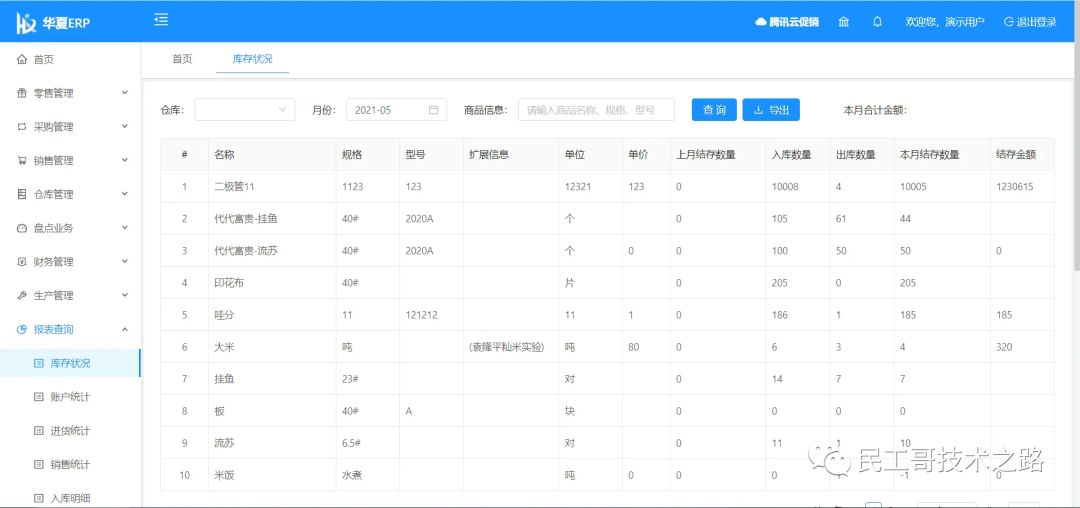Expand the 财务管理 menu chevron

(125, 261)
